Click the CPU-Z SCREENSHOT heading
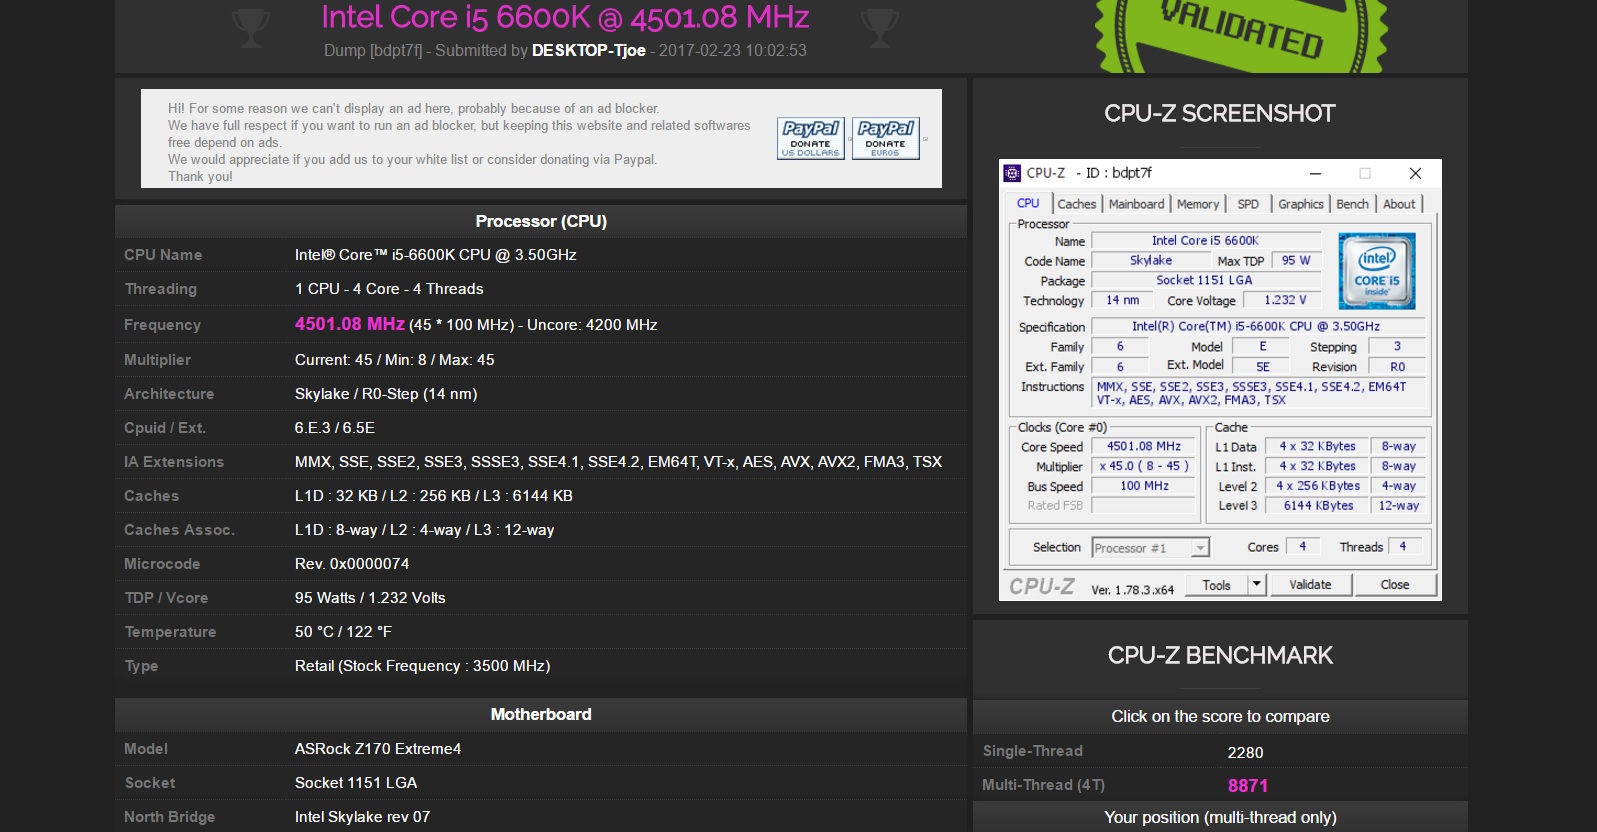Image resolution: width=1597 pixels, height=832 pixels. pyautogui.click(x=1220, y=113)
